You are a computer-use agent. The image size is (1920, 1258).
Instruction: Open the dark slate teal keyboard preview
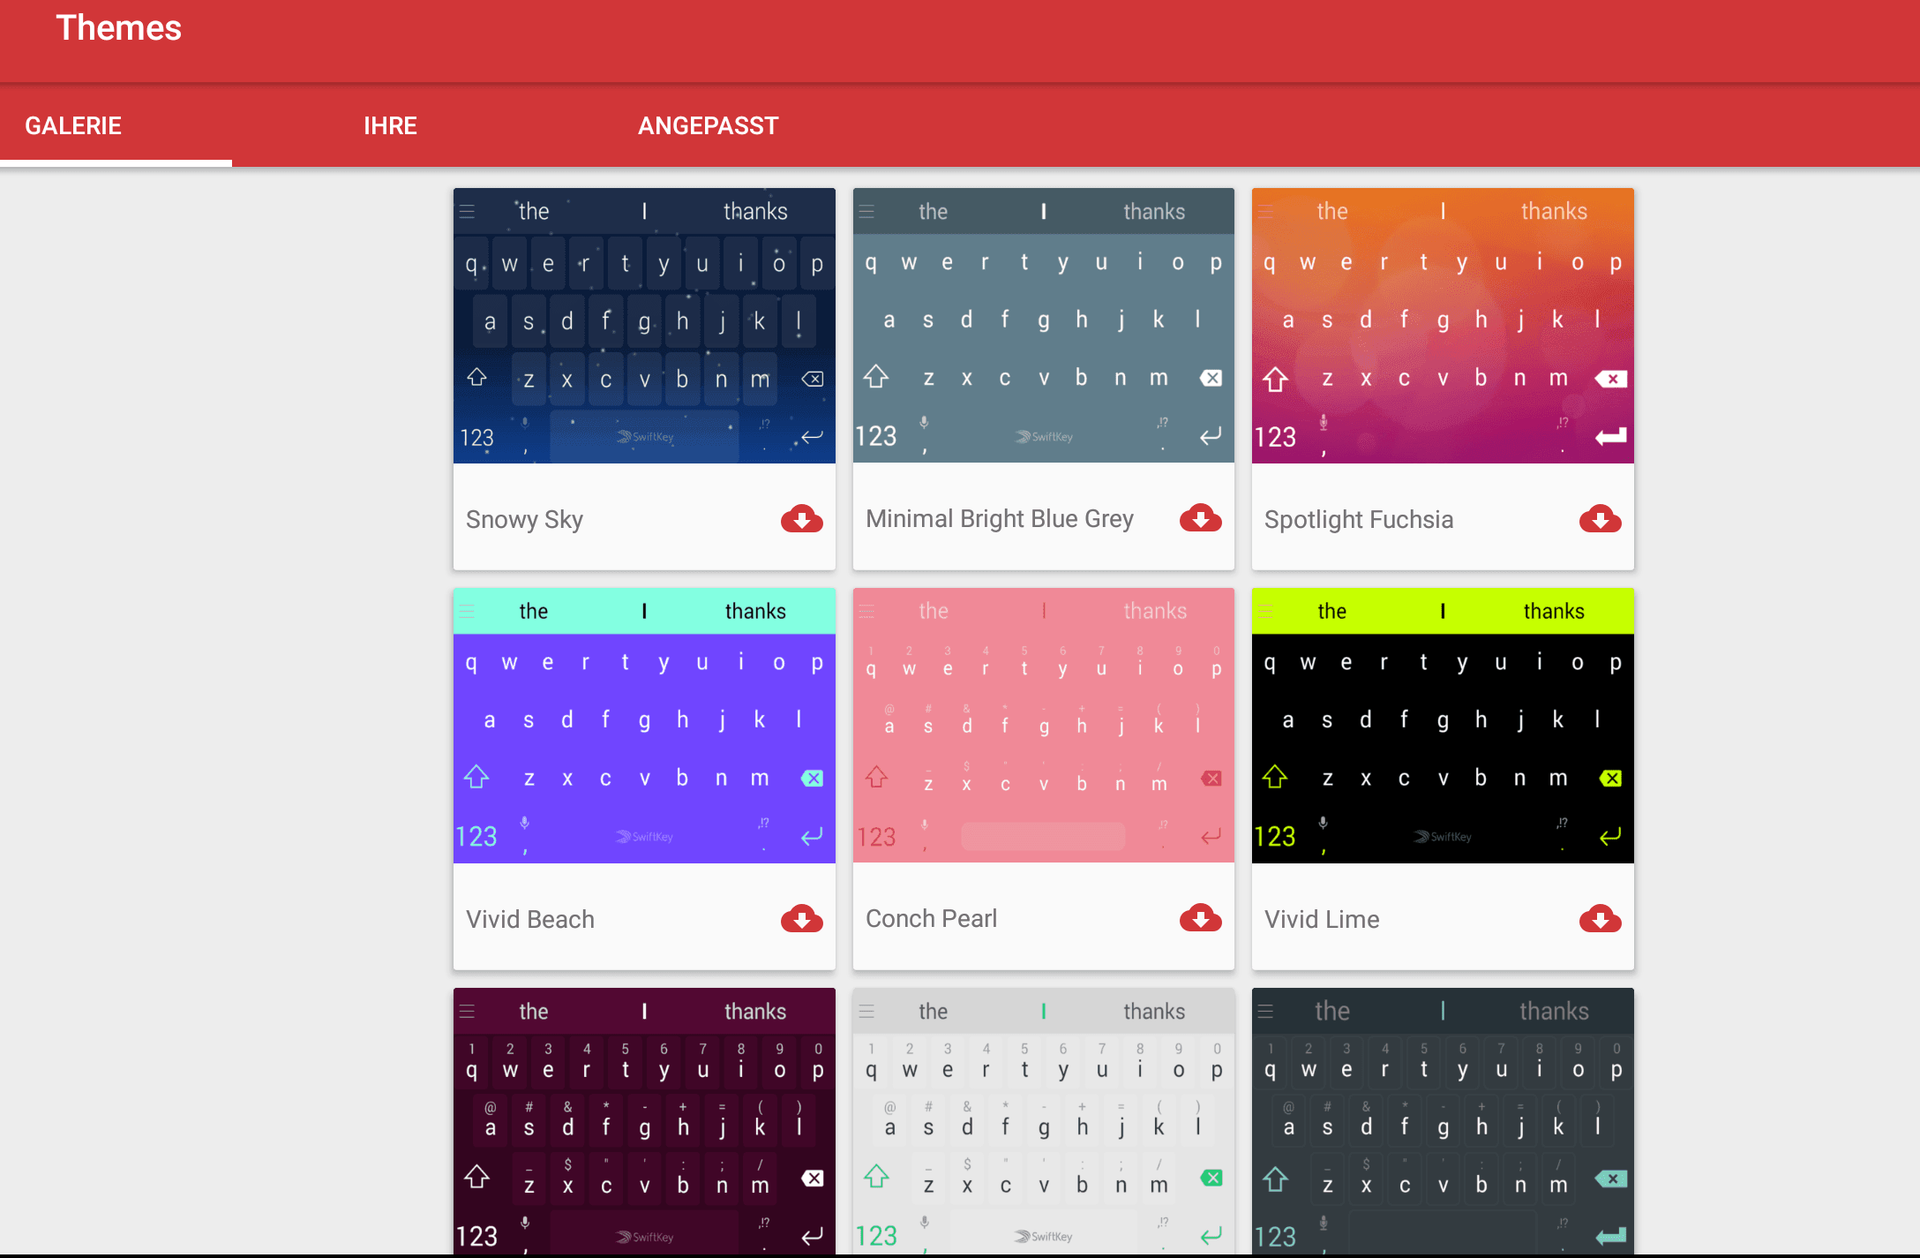click(x=1442, y=1120)
